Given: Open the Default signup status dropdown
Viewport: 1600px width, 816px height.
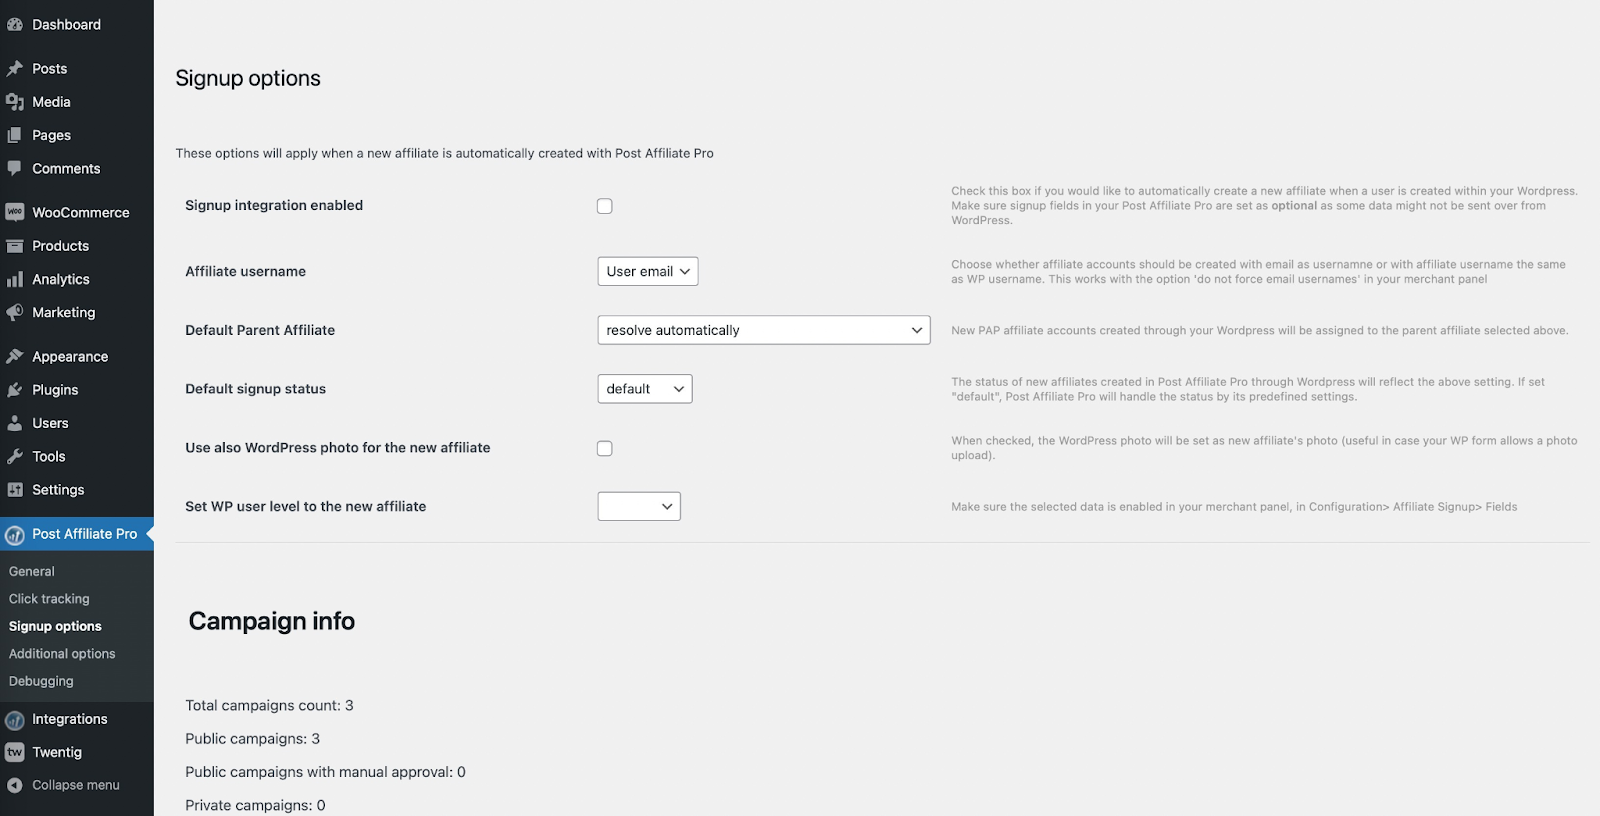Looking at the screenshot, I should pyautogui.click(x=644, y=388).
